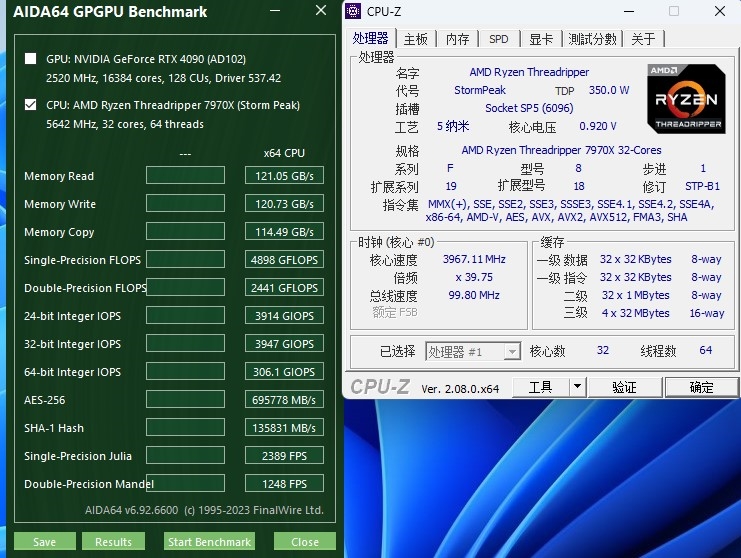The width and height of the screenshot is (741, 558).
Task: Close the AIDA64 window using title bar X
Action: [x=321, y=10]
